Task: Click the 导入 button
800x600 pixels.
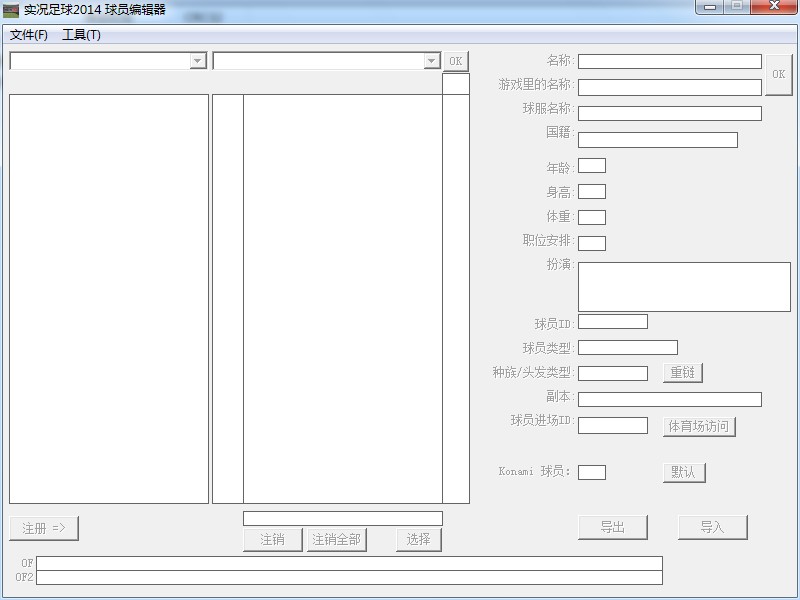Action: coord(713,528)
